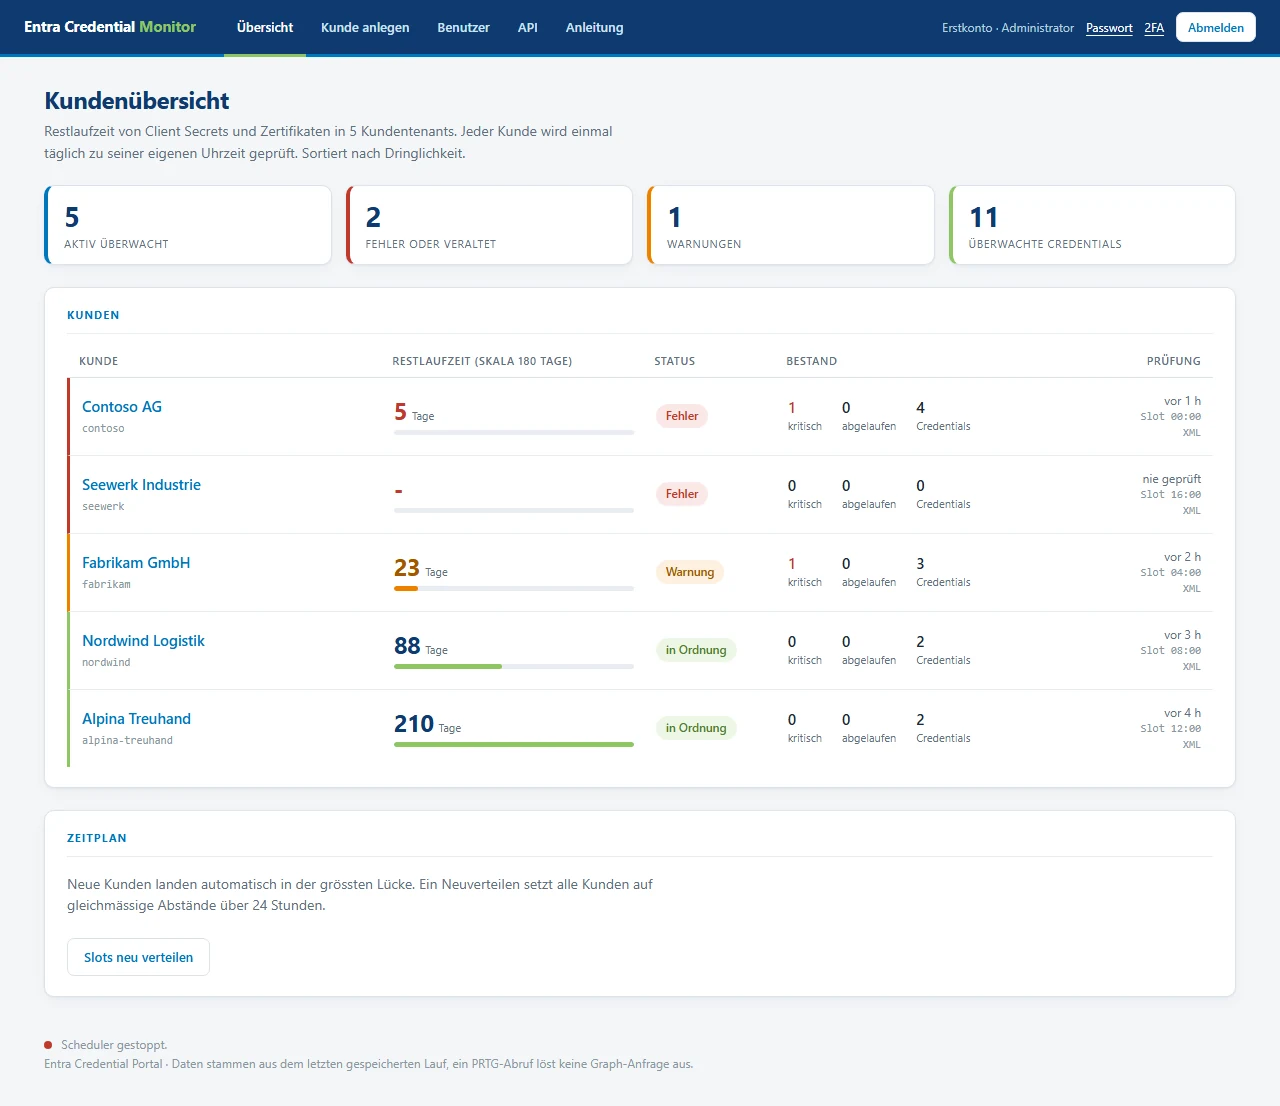Click in Ordnung badge for Nordwind Logistik
Screen dimensions: 1280x1106
point(696,650)
